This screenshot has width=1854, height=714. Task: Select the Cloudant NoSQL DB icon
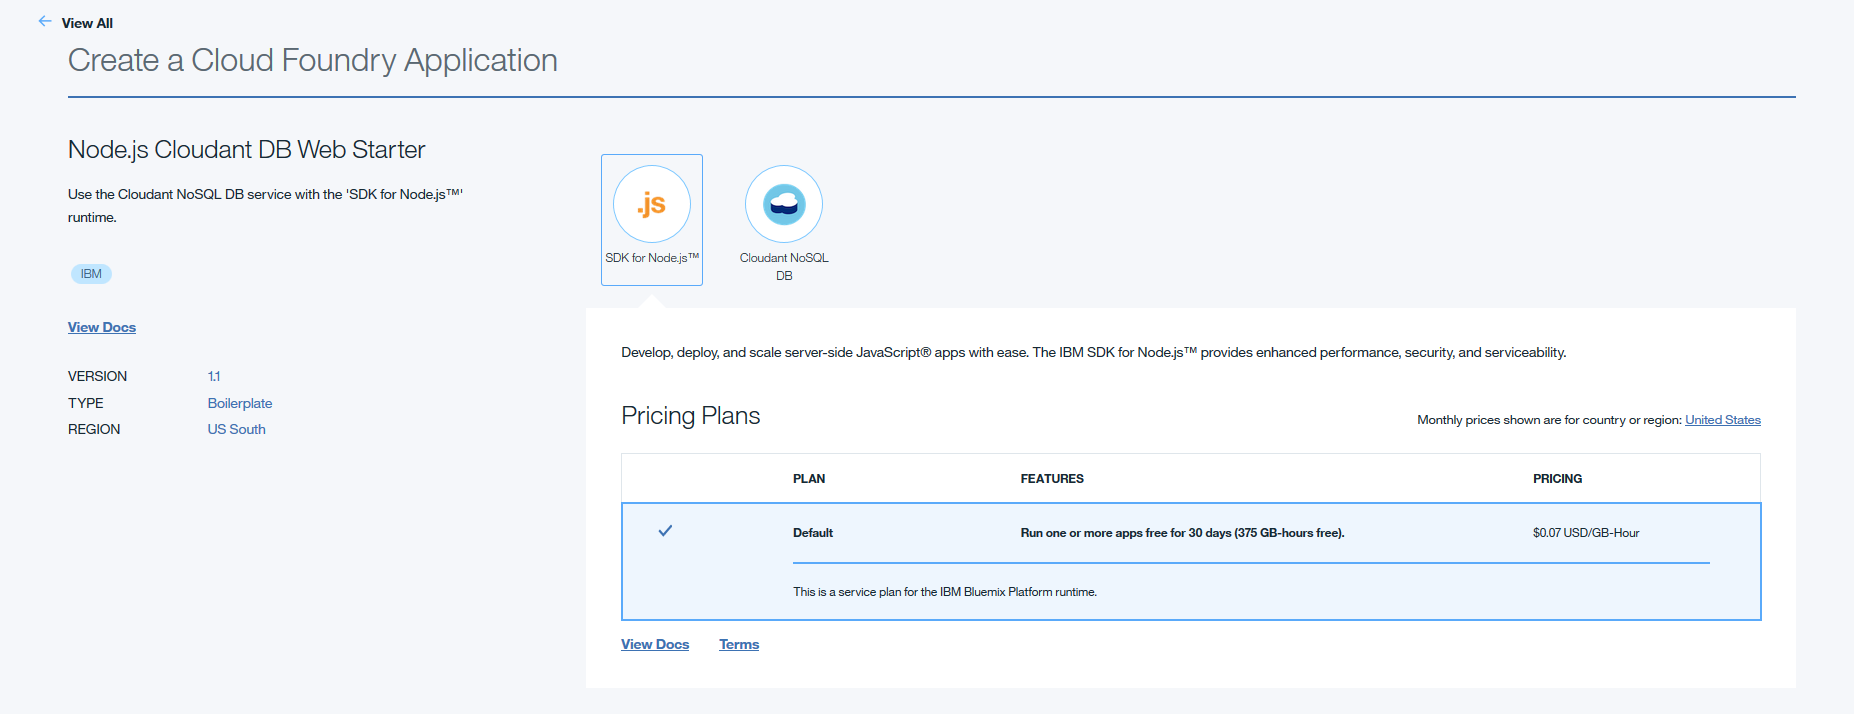[784, 204]
